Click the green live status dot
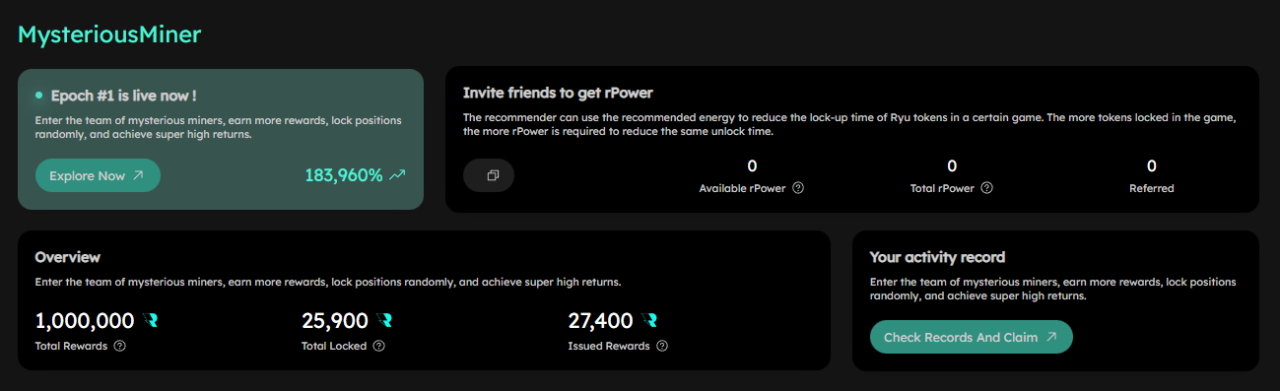Image resolution: width=1280 pixels, height=391 pixels. [x=39, y=95]
